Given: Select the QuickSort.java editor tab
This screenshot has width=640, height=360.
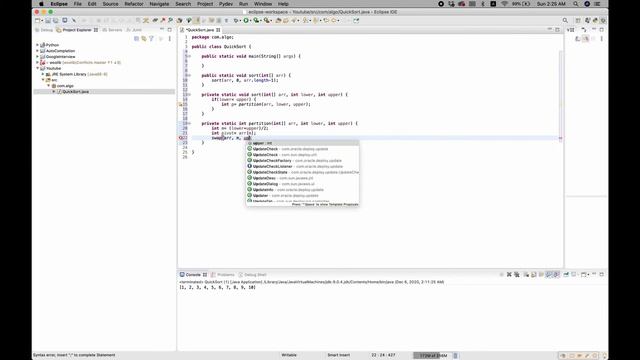Looking at the screenshot, I should coord(200,30).
